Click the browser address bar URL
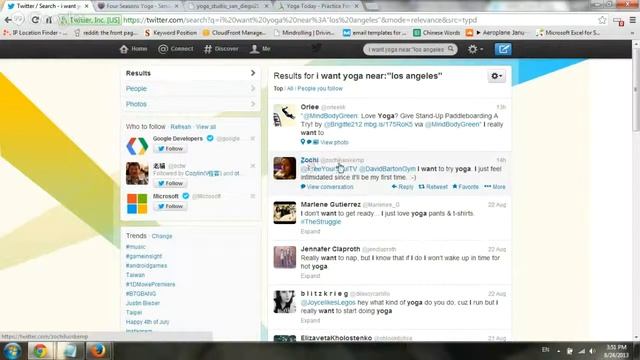This screenshot has height=360, width=640. coord(300,20)
